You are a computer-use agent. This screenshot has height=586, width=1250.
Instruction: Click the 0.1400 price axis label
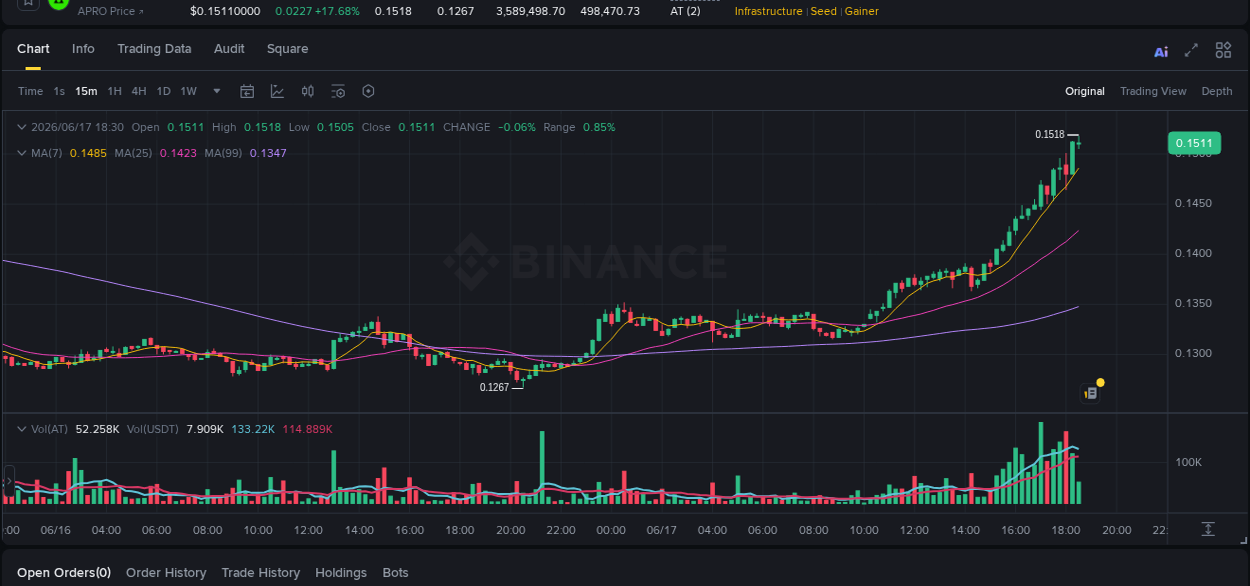1193,253
